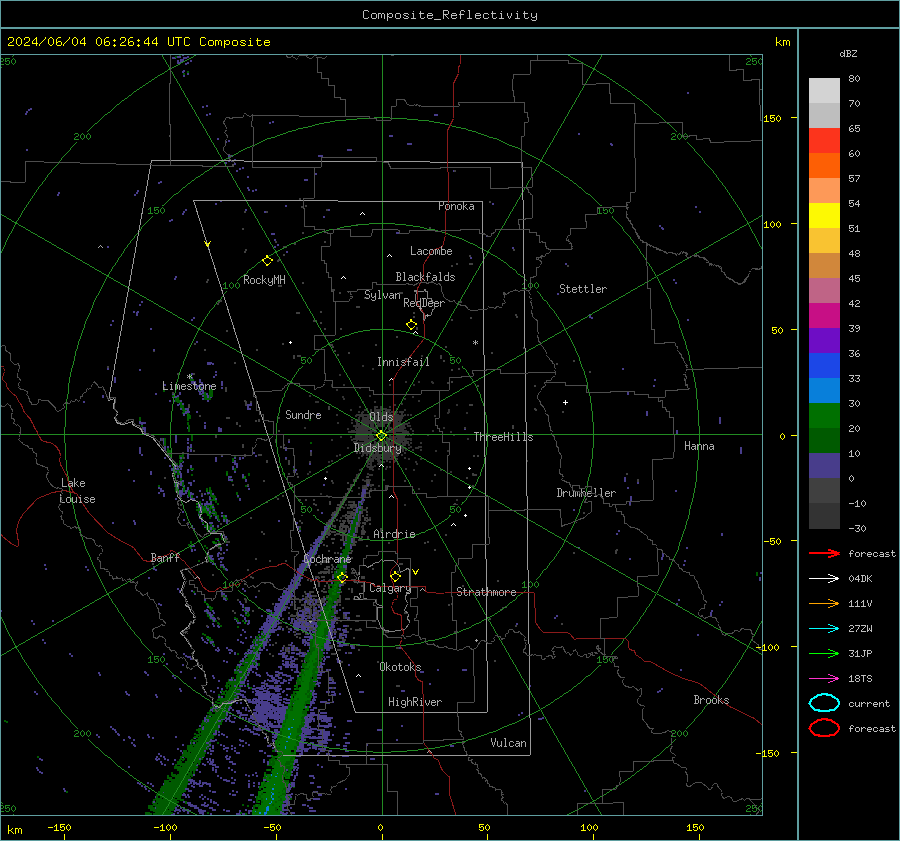The width and height of the screenshot is (900, 841).
Task: Click the Banff town label
Action: [165, 557]
